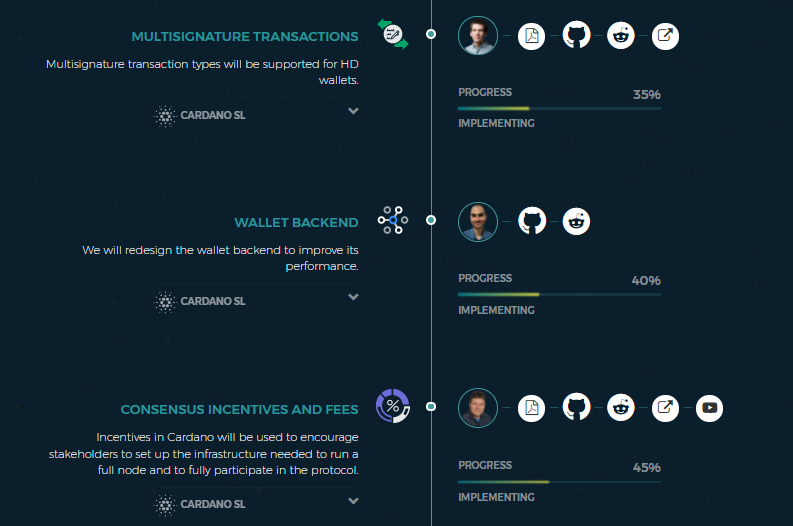793x526 pixels.
Task: Click the Multisignature Transactions timeline dot
Action: click(431, 34)
